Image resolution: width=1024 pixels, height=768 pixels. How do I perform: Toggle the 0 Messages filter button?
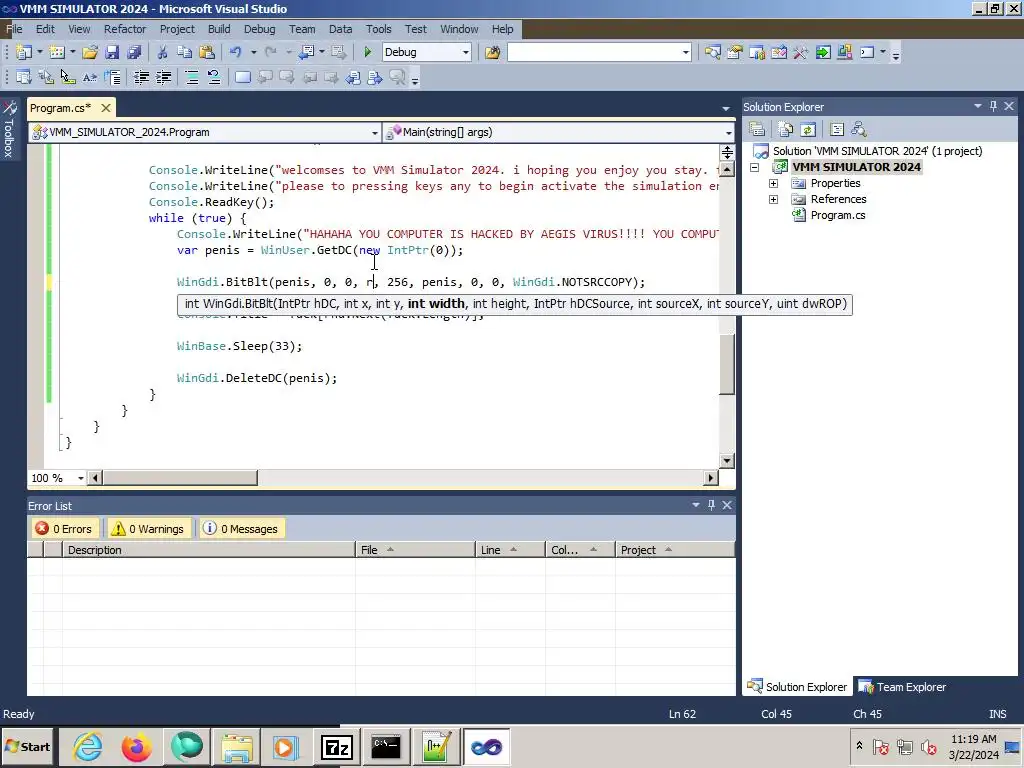[x=240, y=529]
